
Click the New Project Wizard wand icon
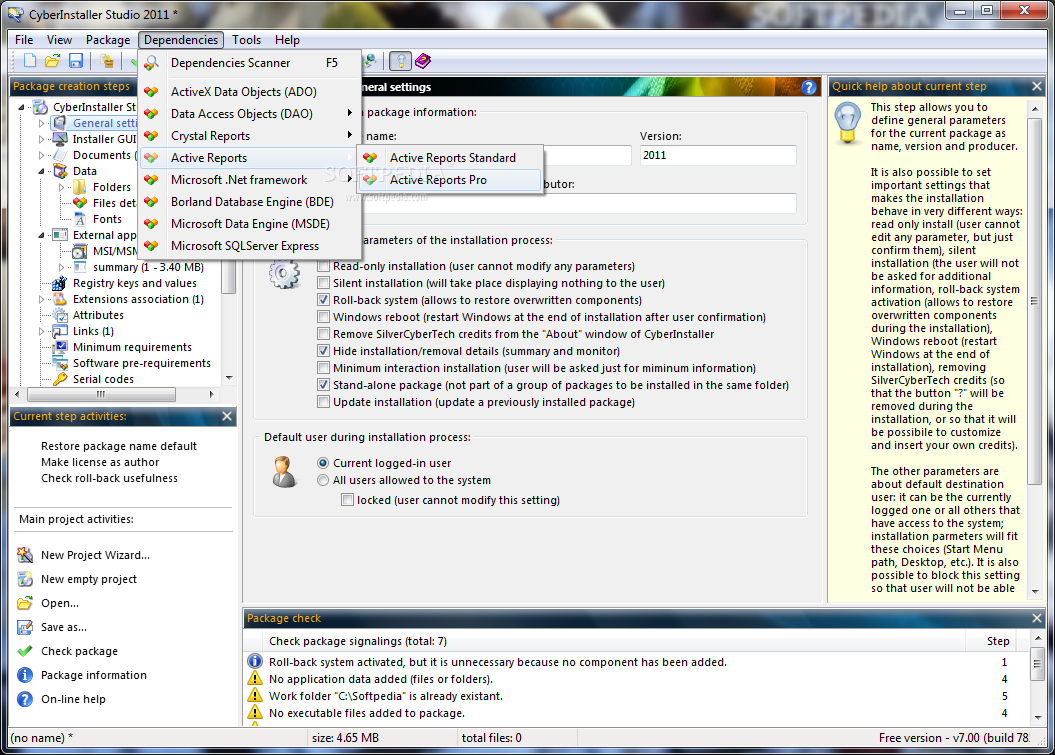click(x=25, y=555)
